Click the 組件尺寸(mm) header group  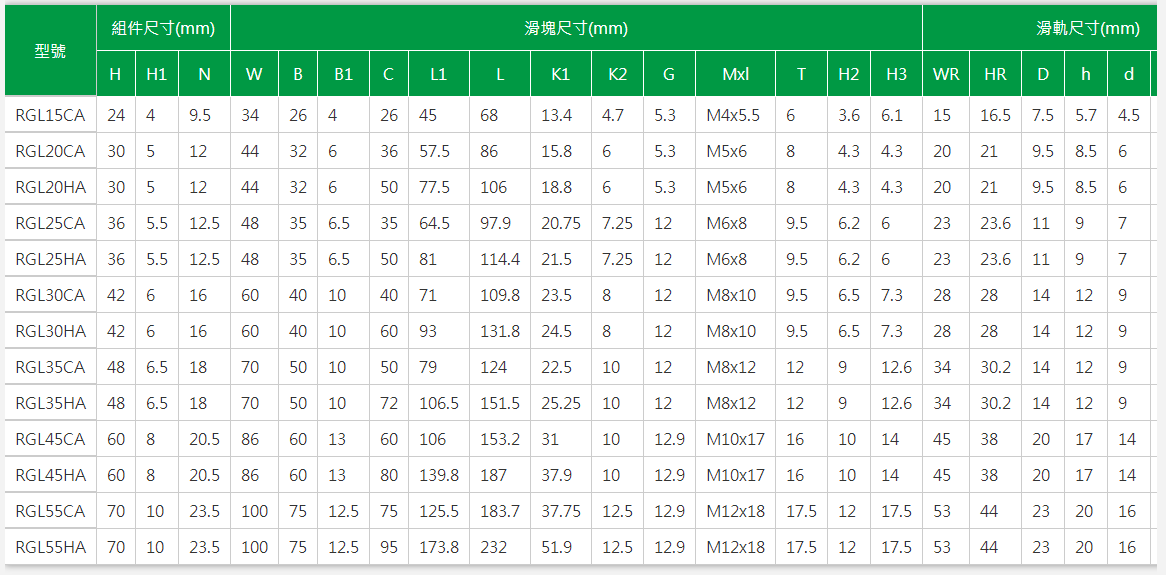163,28
